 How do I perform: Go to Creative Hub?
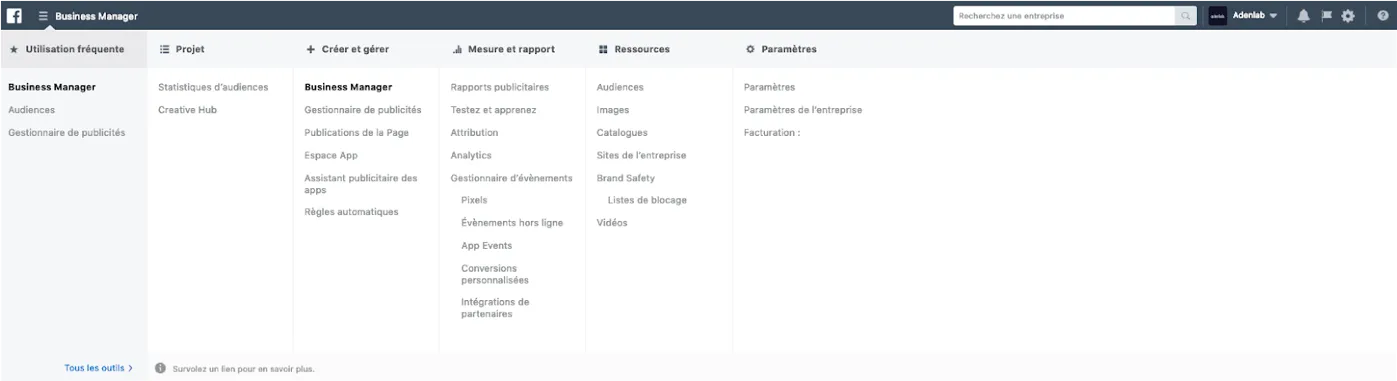187,110
